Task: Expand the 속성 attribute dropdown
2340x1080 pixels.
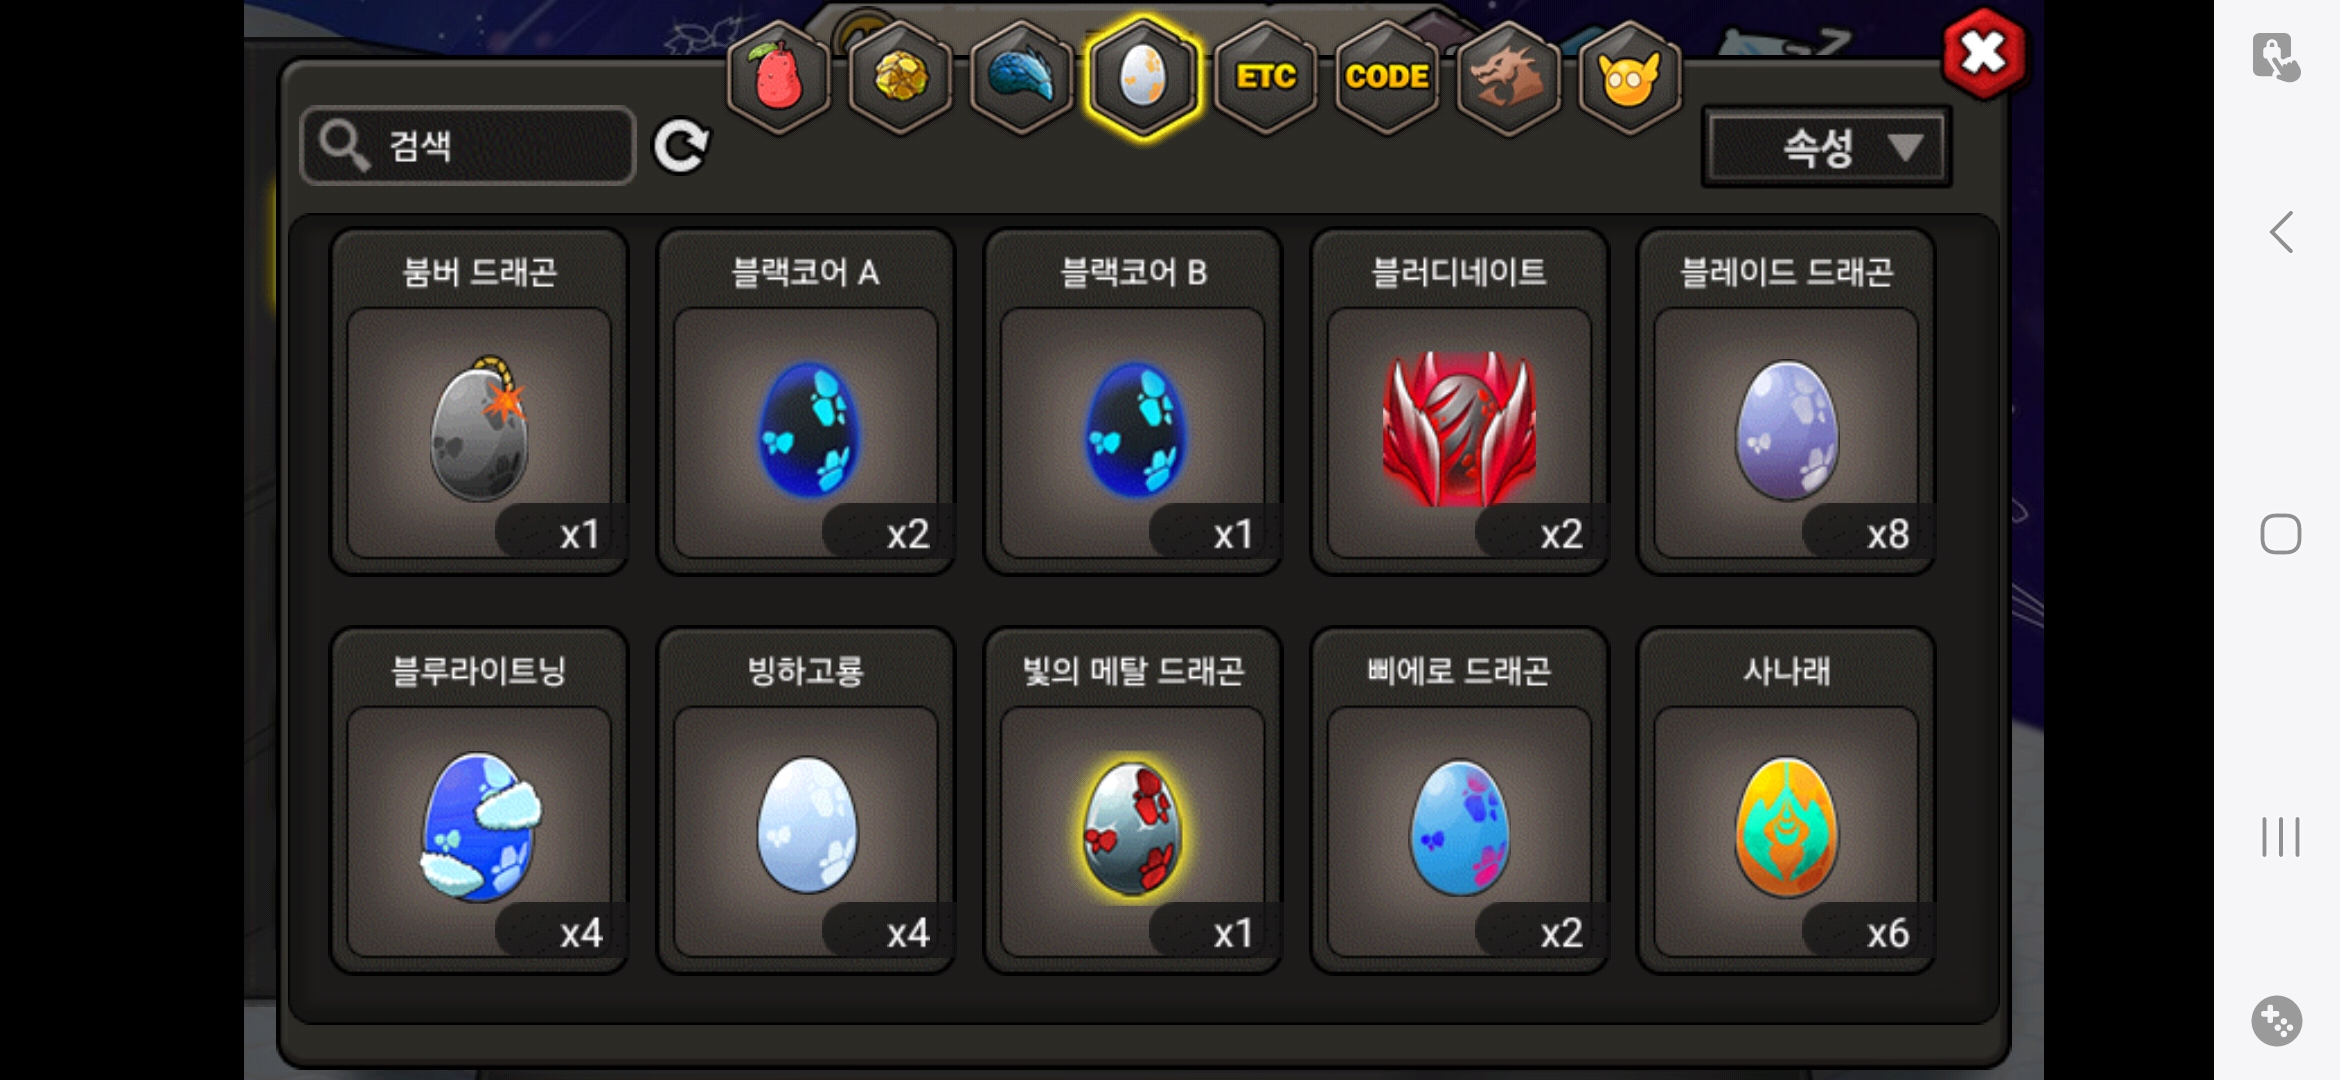Action: coord(1826,148)
